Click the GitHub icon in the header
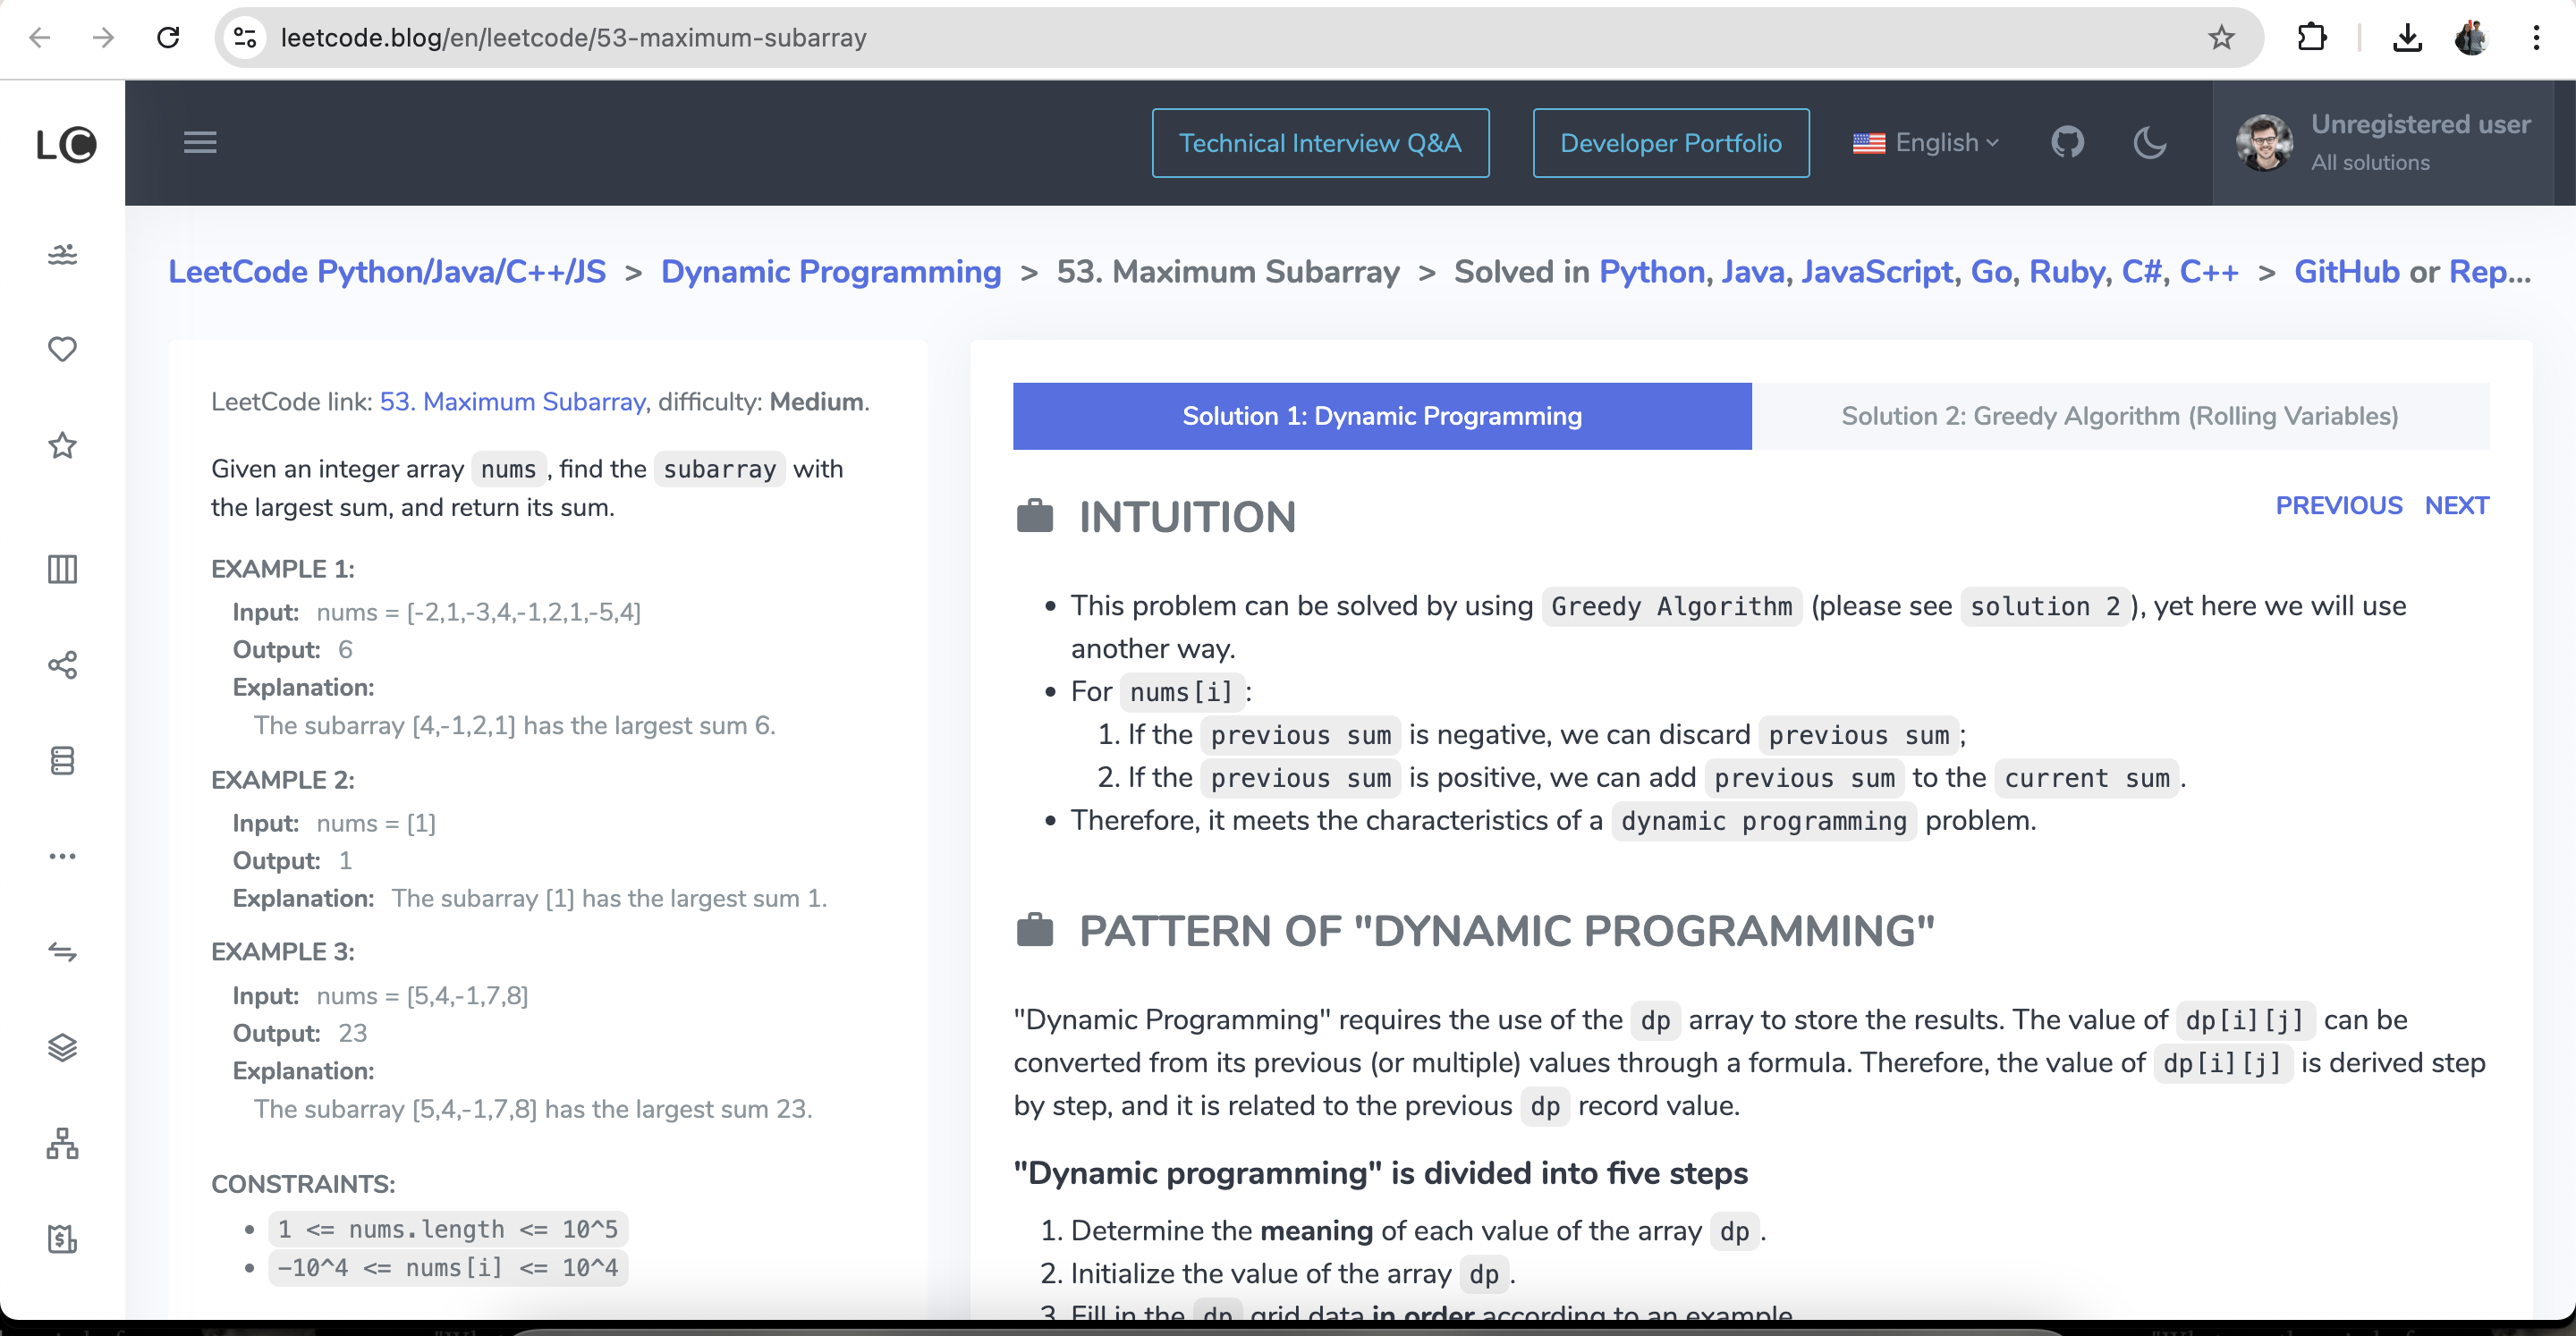The width and height of the screenshot is (2576, 1336). 2067,143
